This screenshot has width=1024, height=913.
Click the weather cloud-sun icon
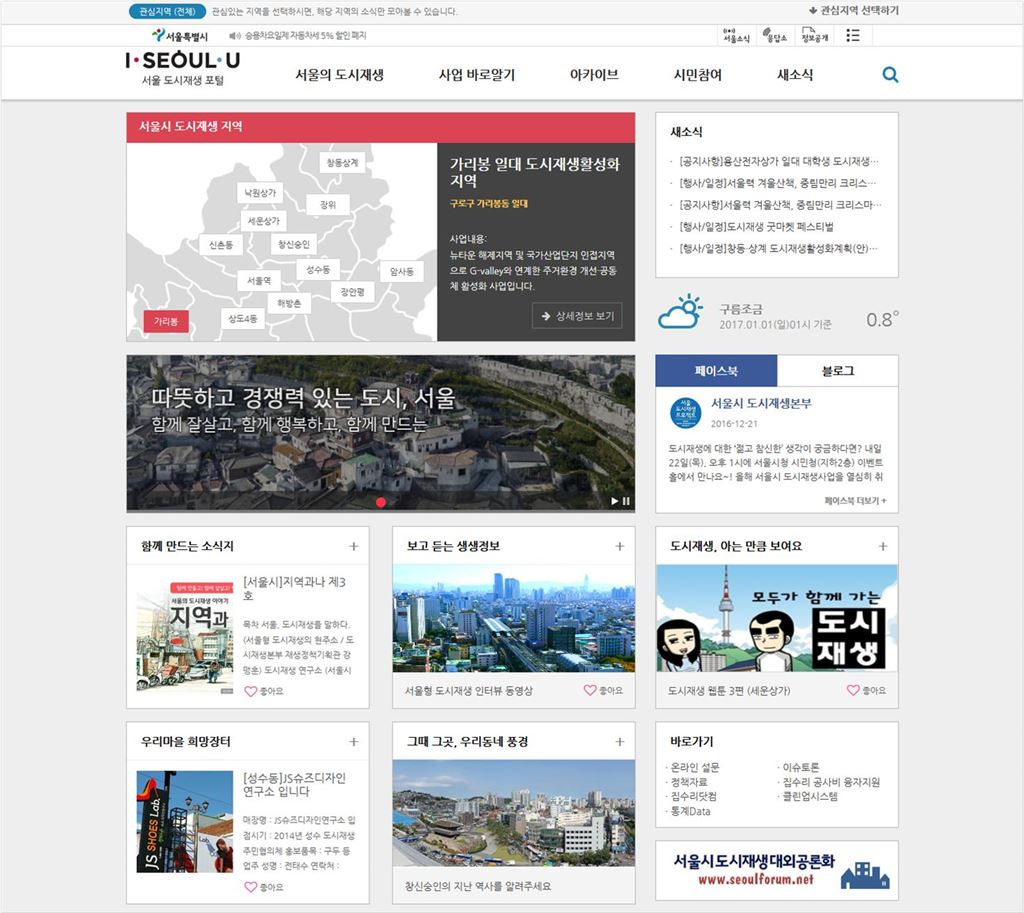pos(679,312)
